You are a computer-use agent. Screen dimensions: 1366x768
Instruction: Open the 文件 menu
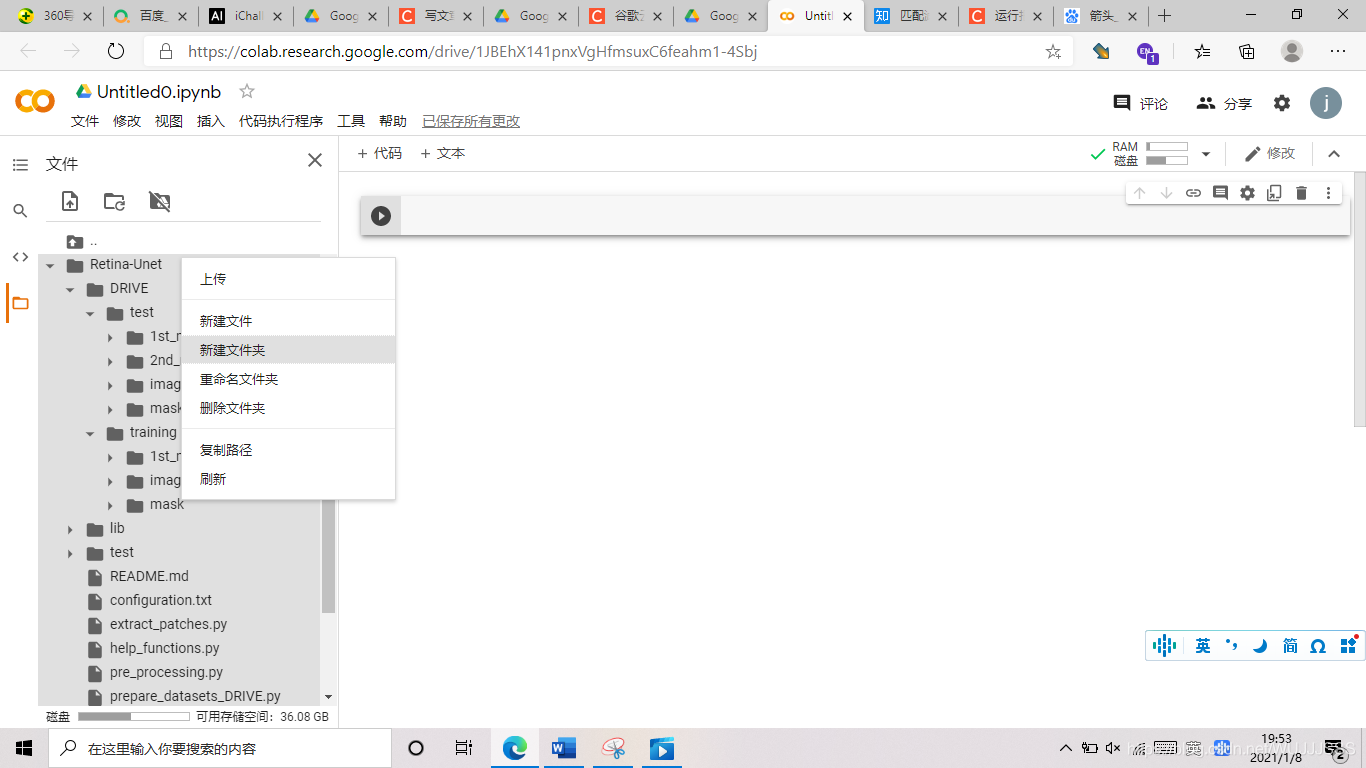point(85,121)
